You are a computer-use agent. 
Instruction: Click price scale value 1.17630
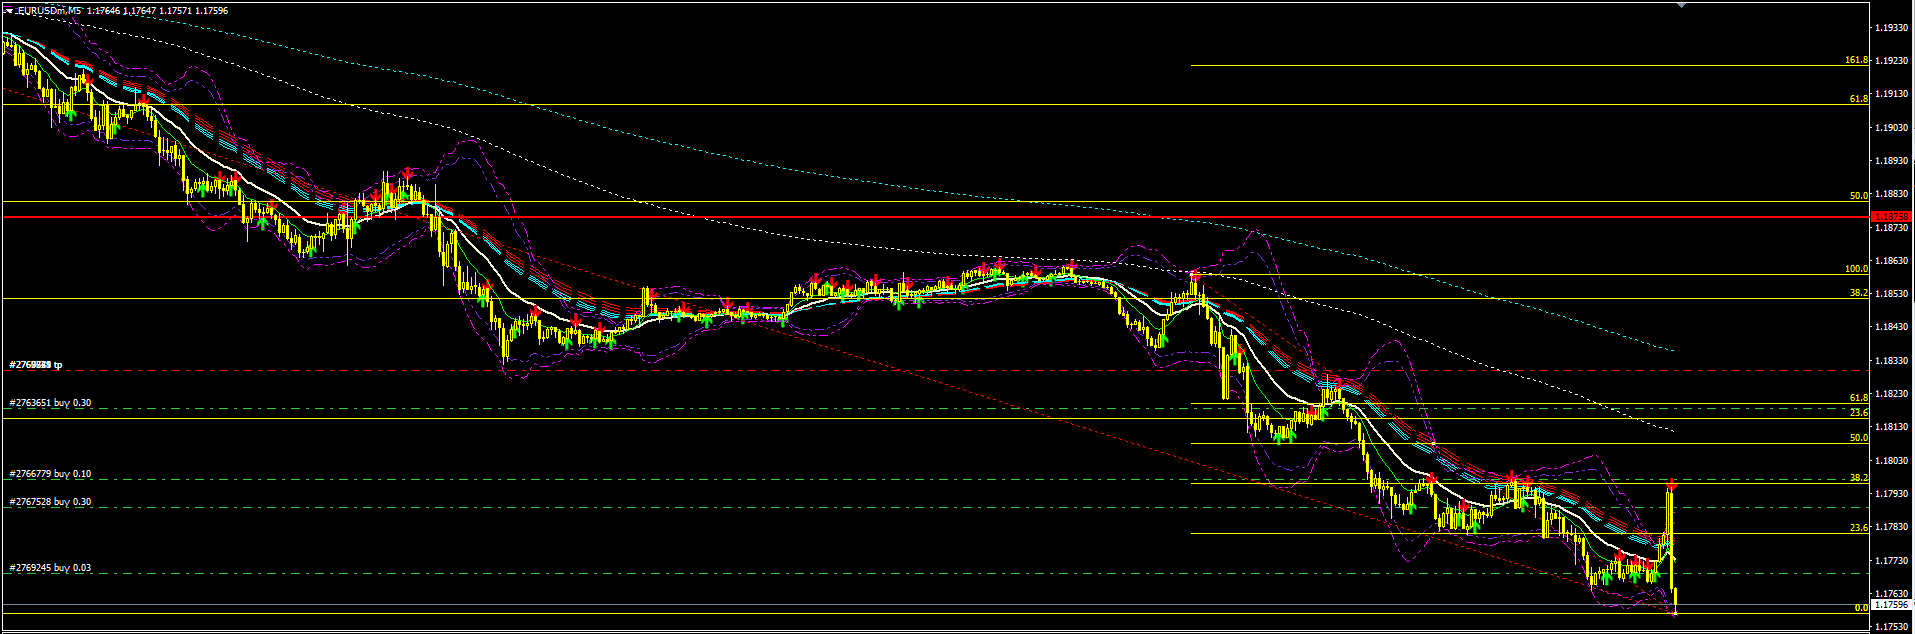(x=1892, y=594)
